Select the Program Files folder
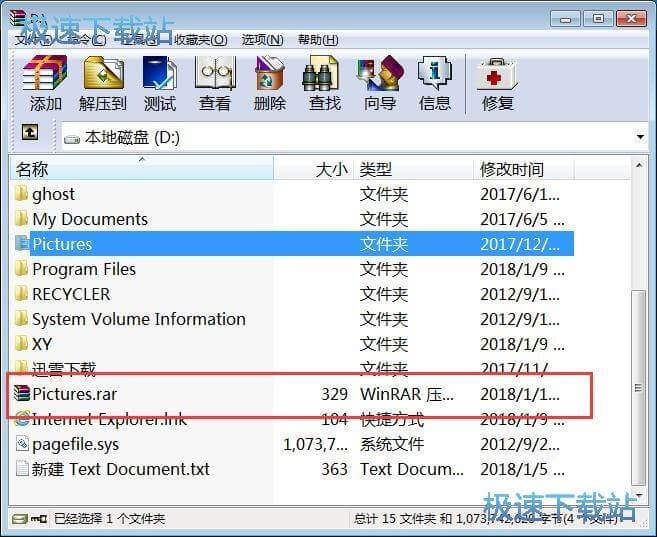Screen dimensions: 657x537 pyautogui.click(x=83, y=269)
